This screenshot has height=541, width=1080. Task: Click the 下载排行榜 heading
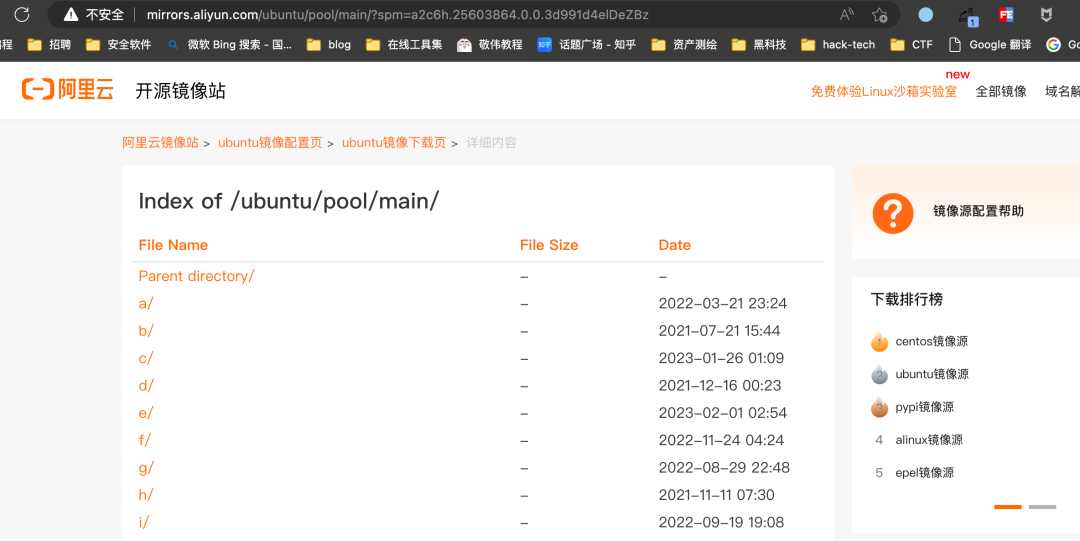click(906, 299)
